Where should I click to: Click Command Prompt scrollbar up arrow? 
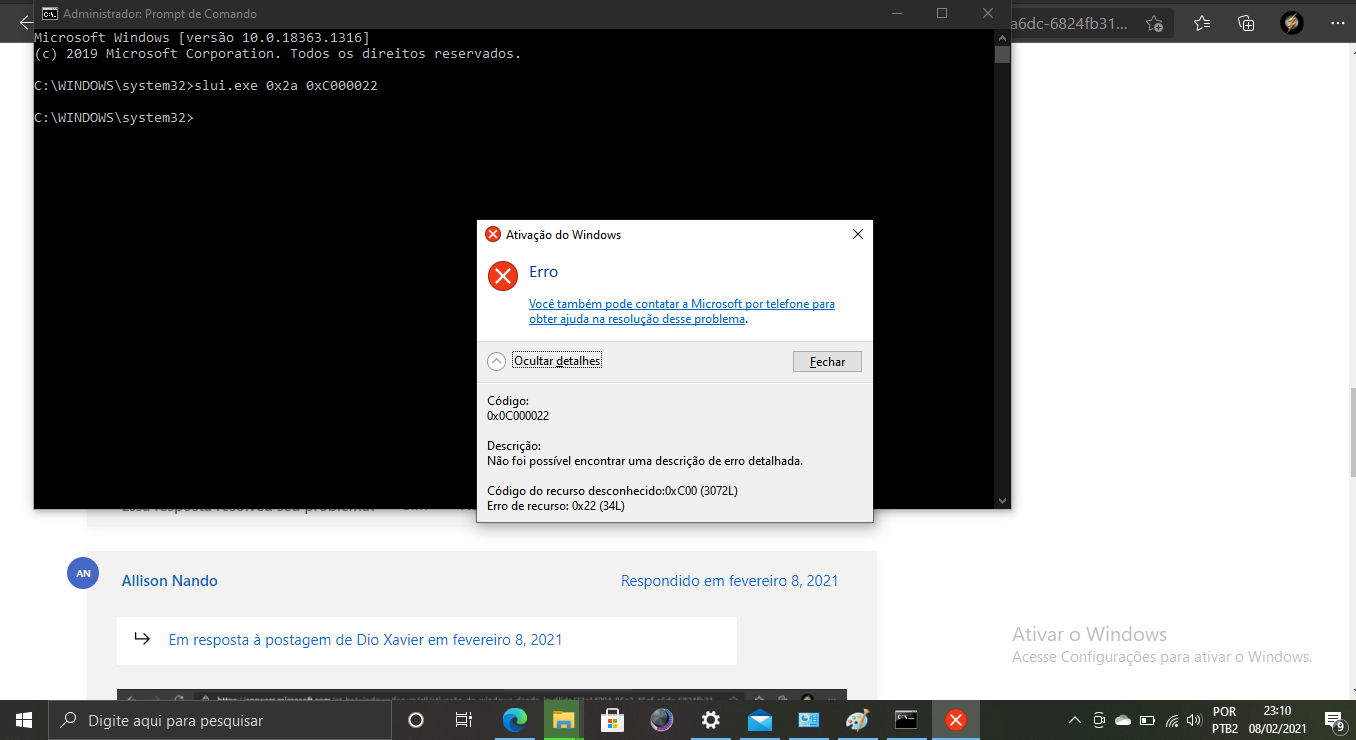click(x=1002, y=37)
